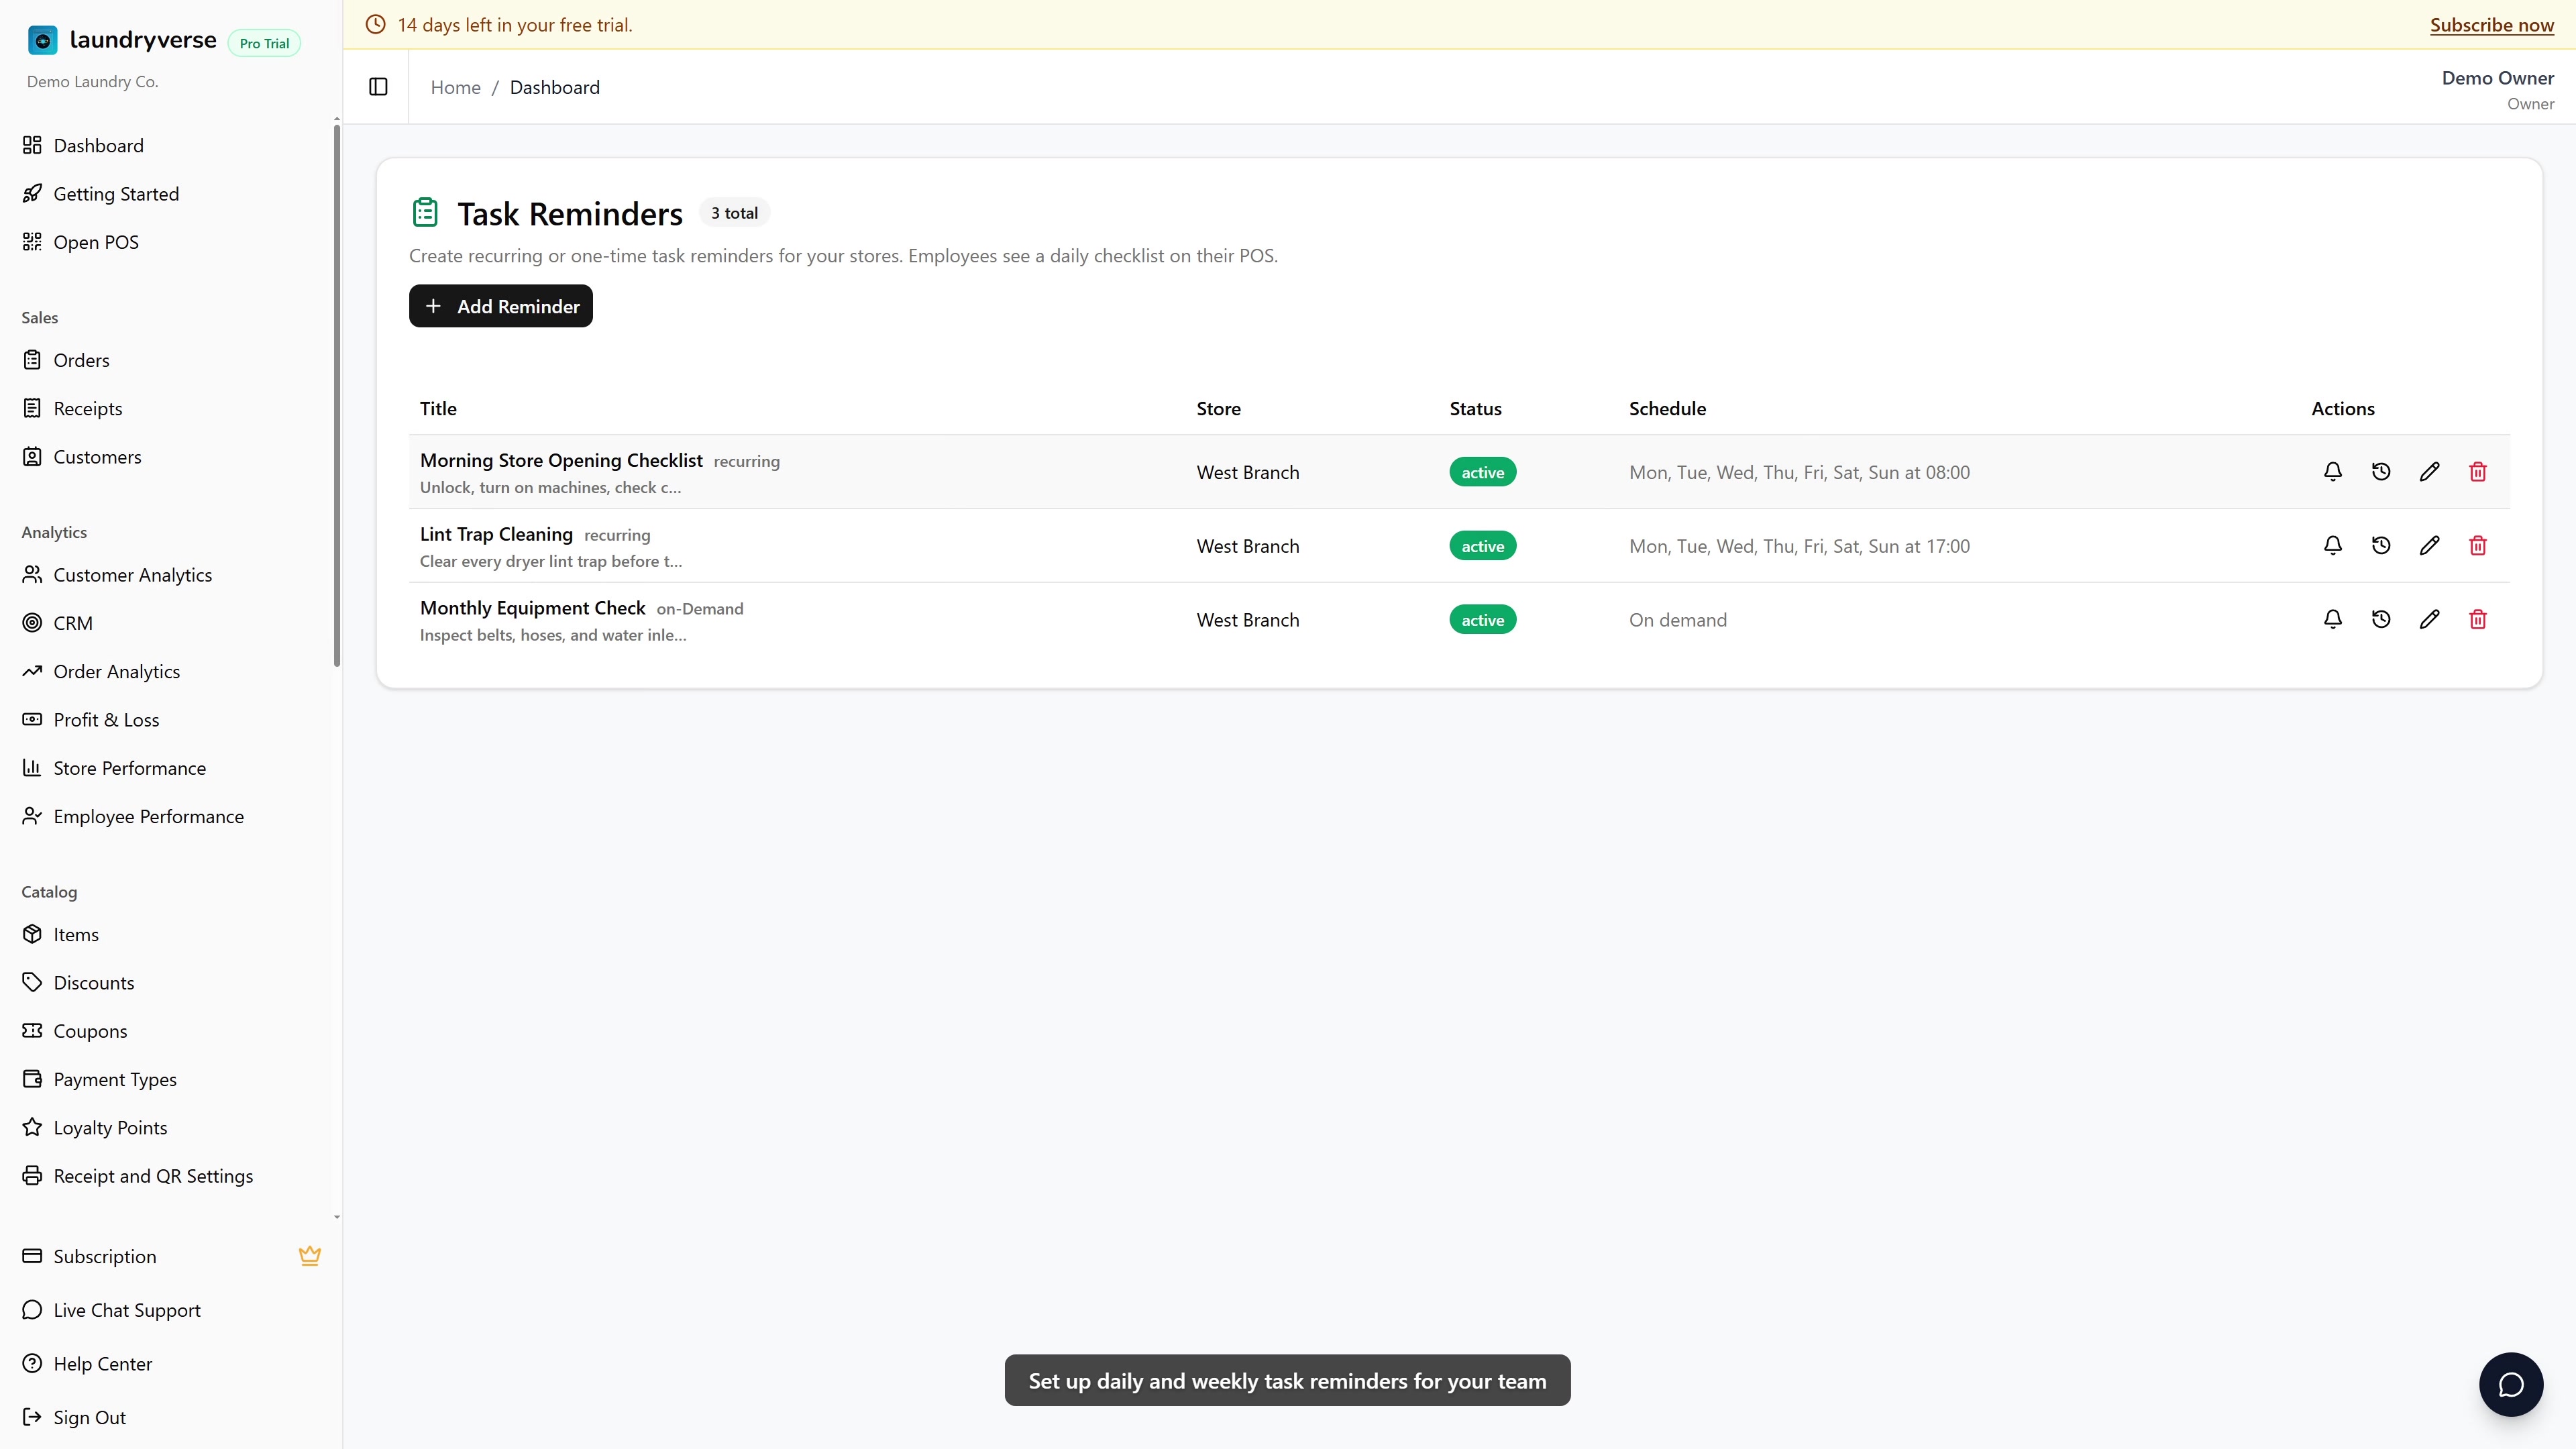Click the '3 total' count badge

pos(734,213)
